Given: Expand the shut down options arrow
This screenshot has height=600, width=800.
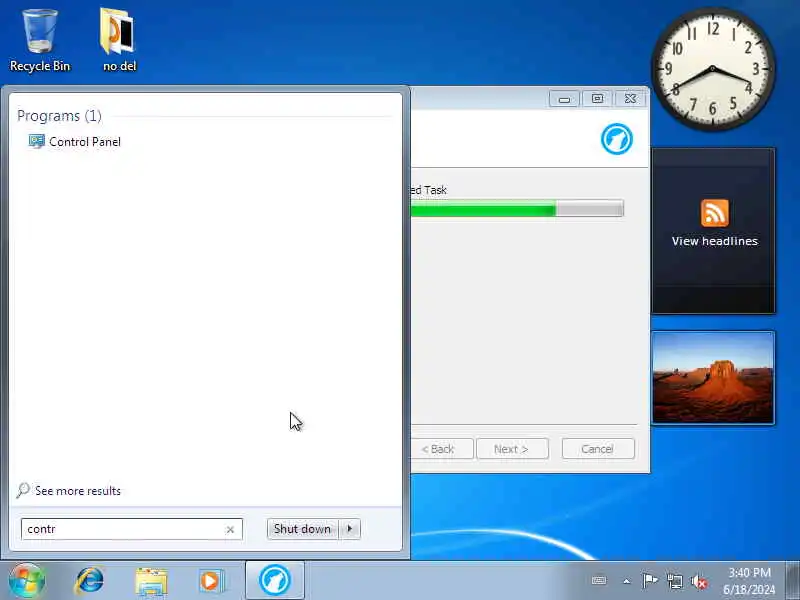Looking at the screenshot, I should coord(350,529).
